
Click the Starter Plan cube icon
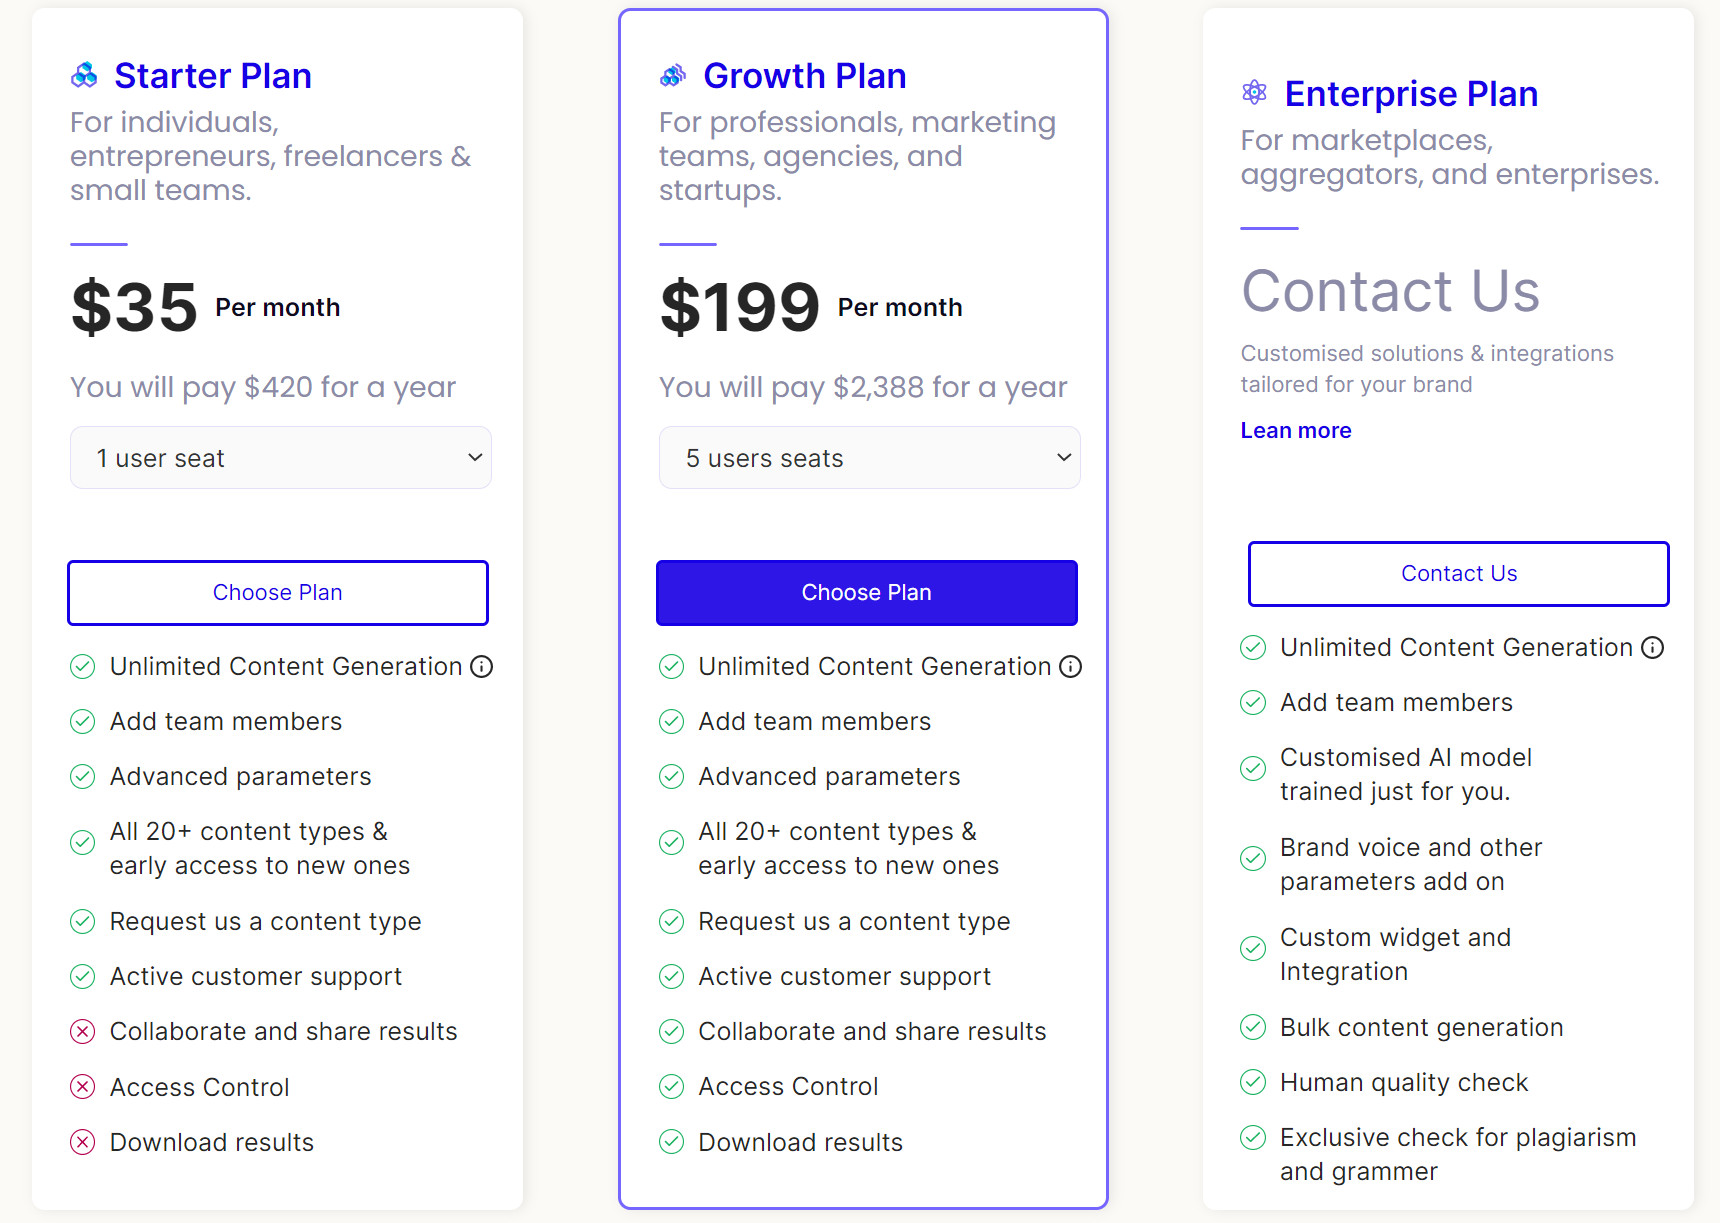coord(84,75)
